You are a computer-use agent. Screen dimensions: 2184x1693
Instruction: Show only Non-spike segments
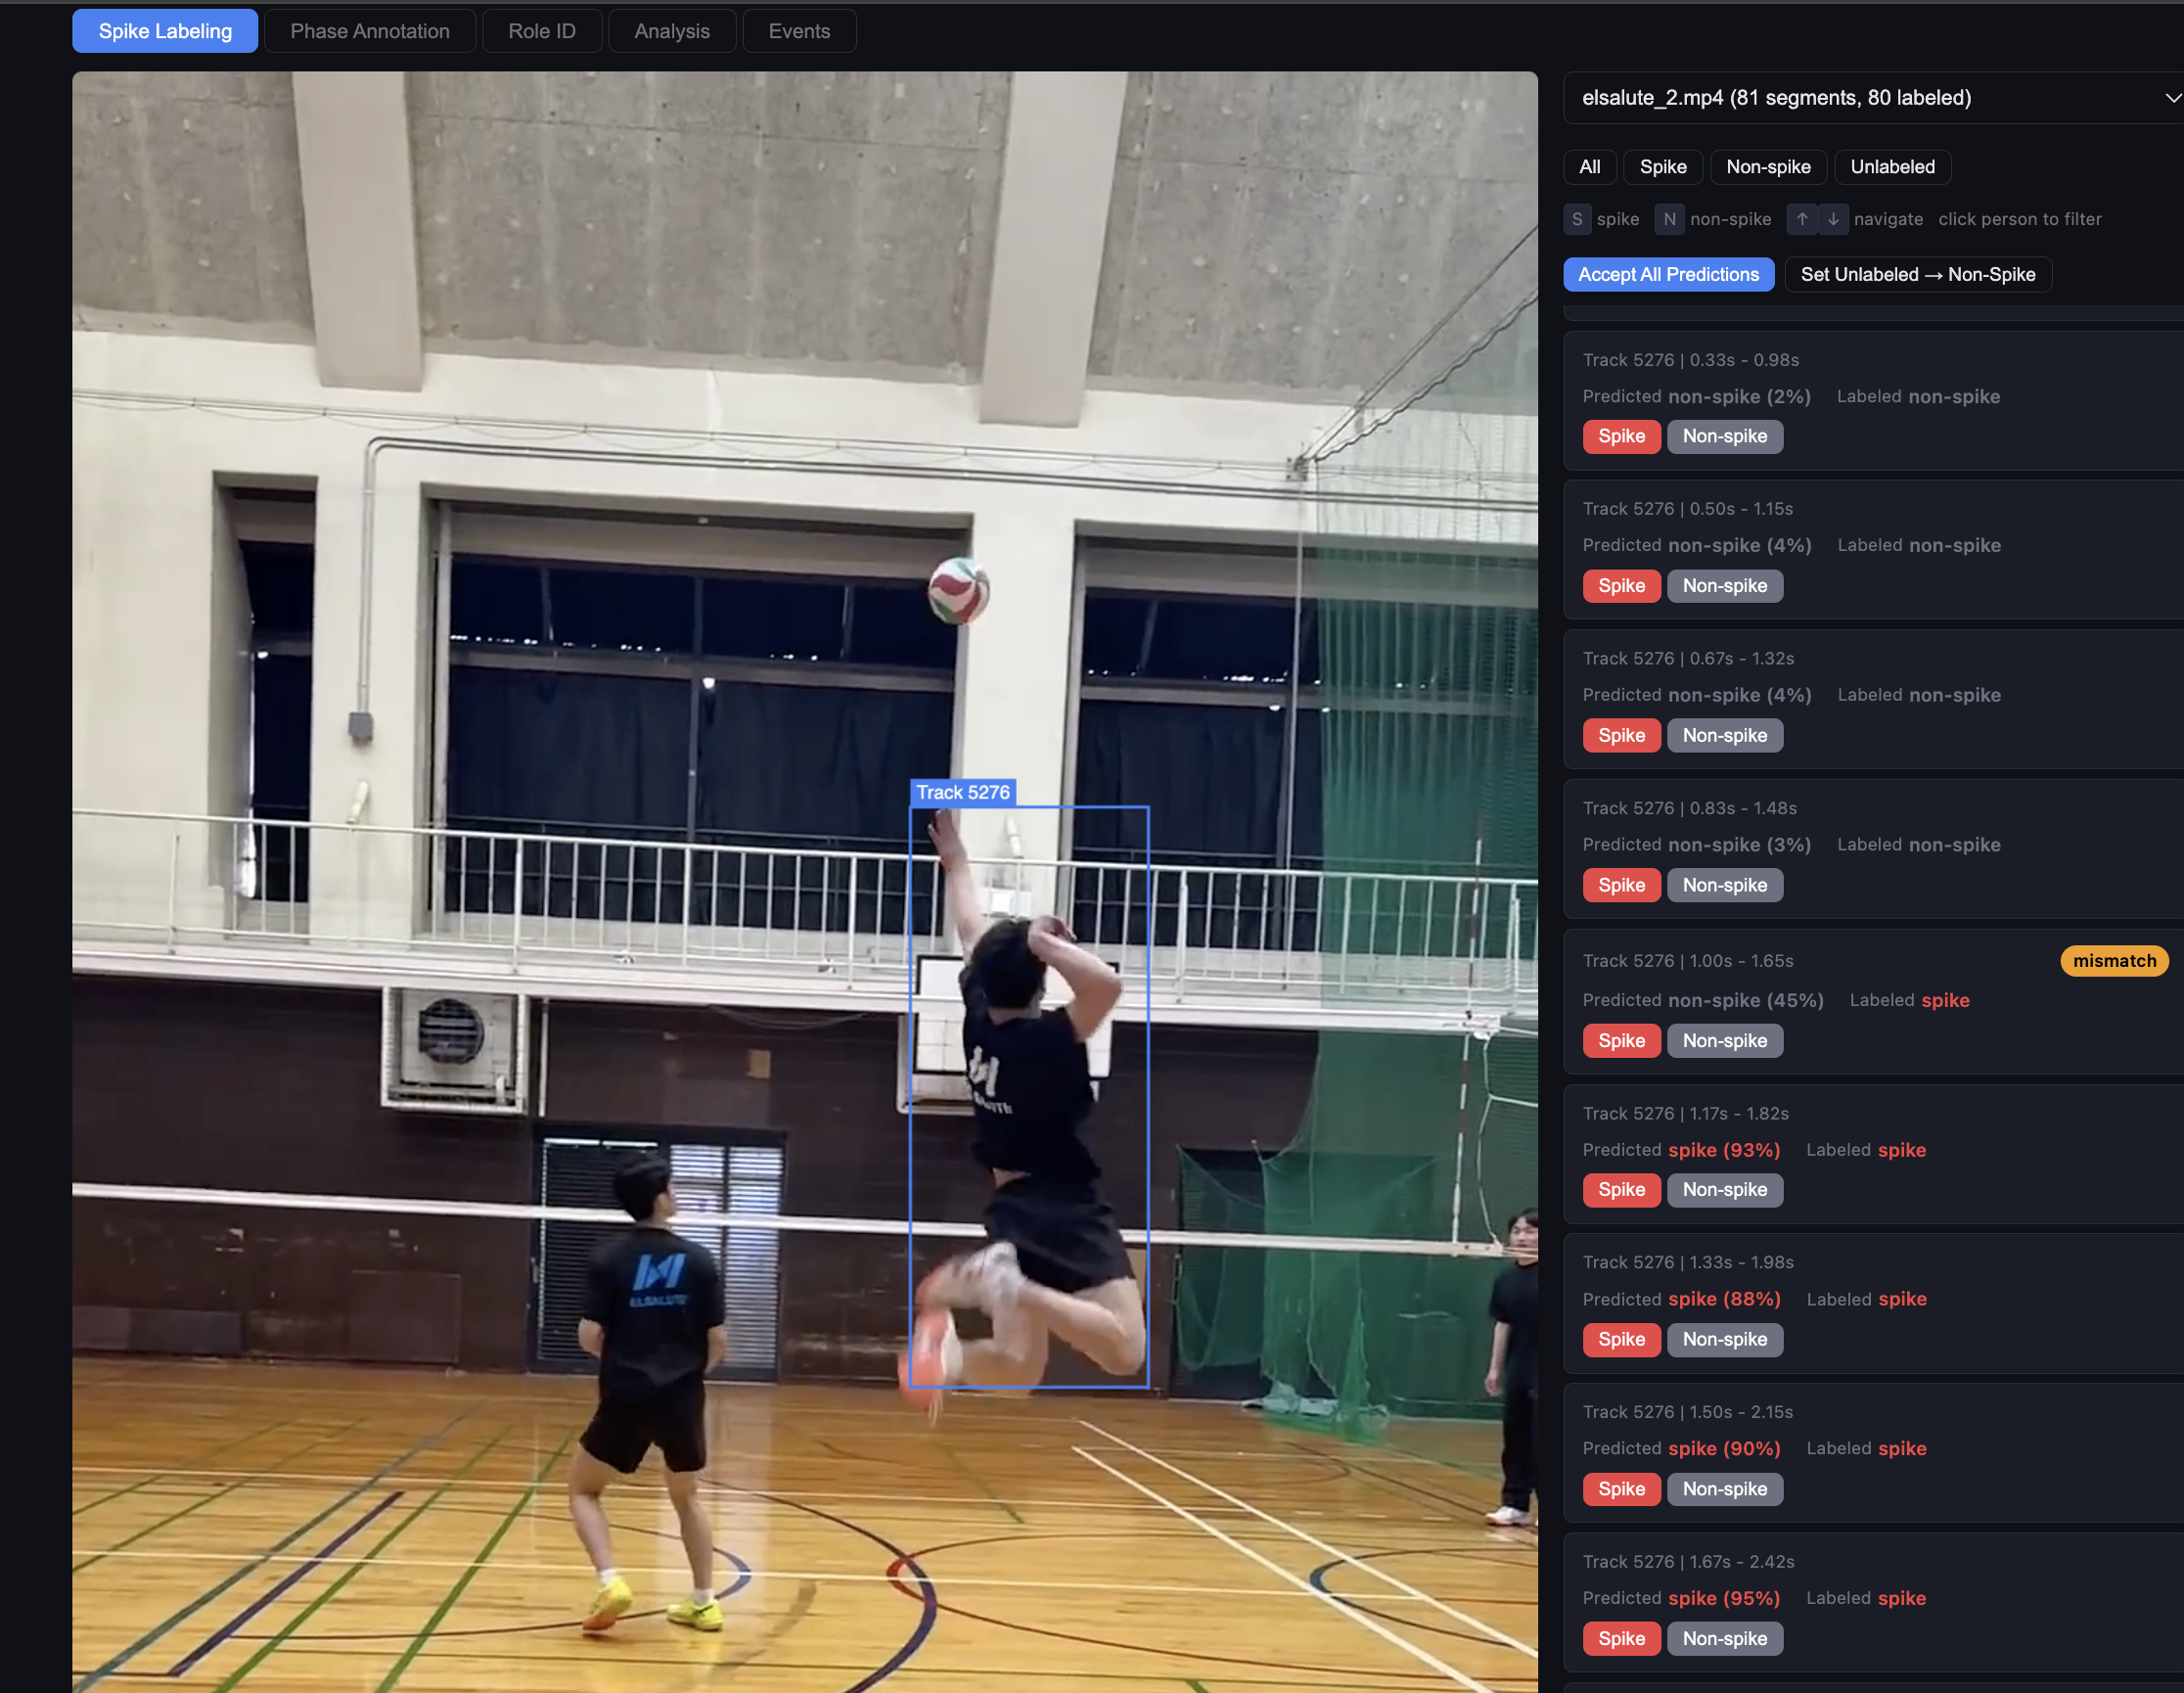point(1767,167)
